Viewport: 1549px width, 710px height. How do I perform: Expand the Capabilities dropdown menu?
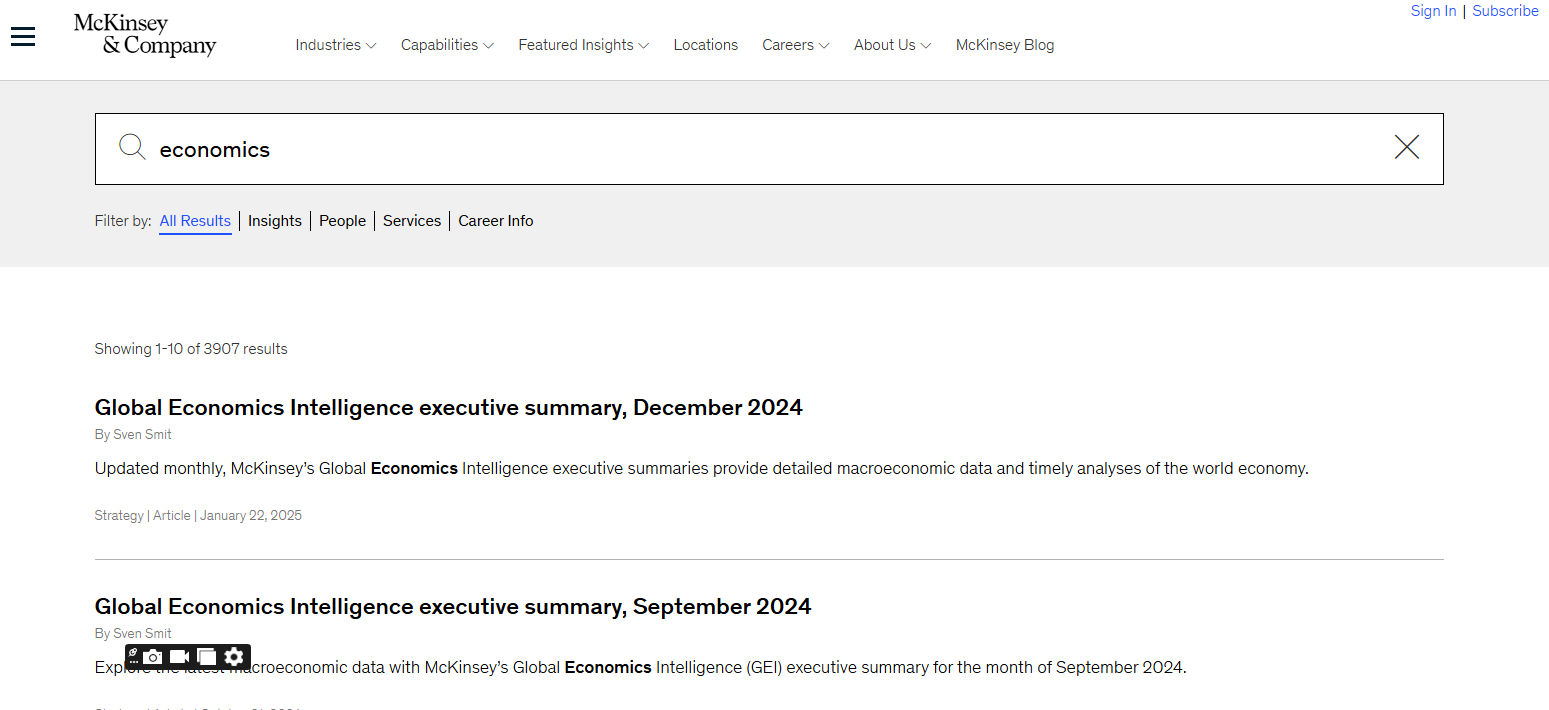coord(447,45)
